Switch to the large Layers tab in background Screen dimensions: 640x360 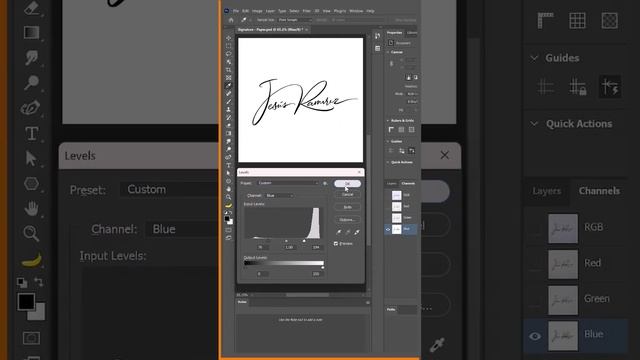(547, 191)
